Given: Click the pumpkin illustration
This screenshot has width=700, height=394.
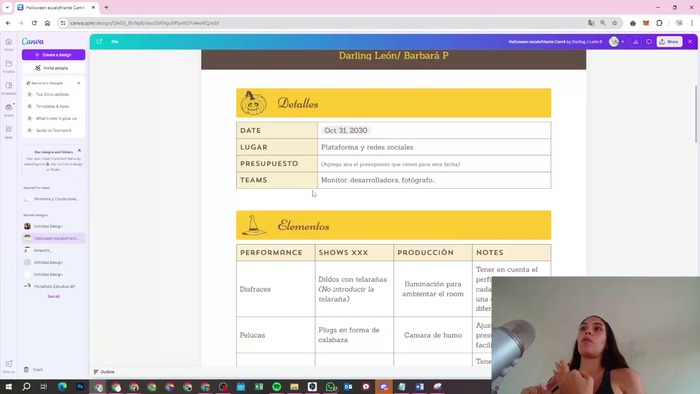Looking at the screenshot, I should (x=254, y=103).
